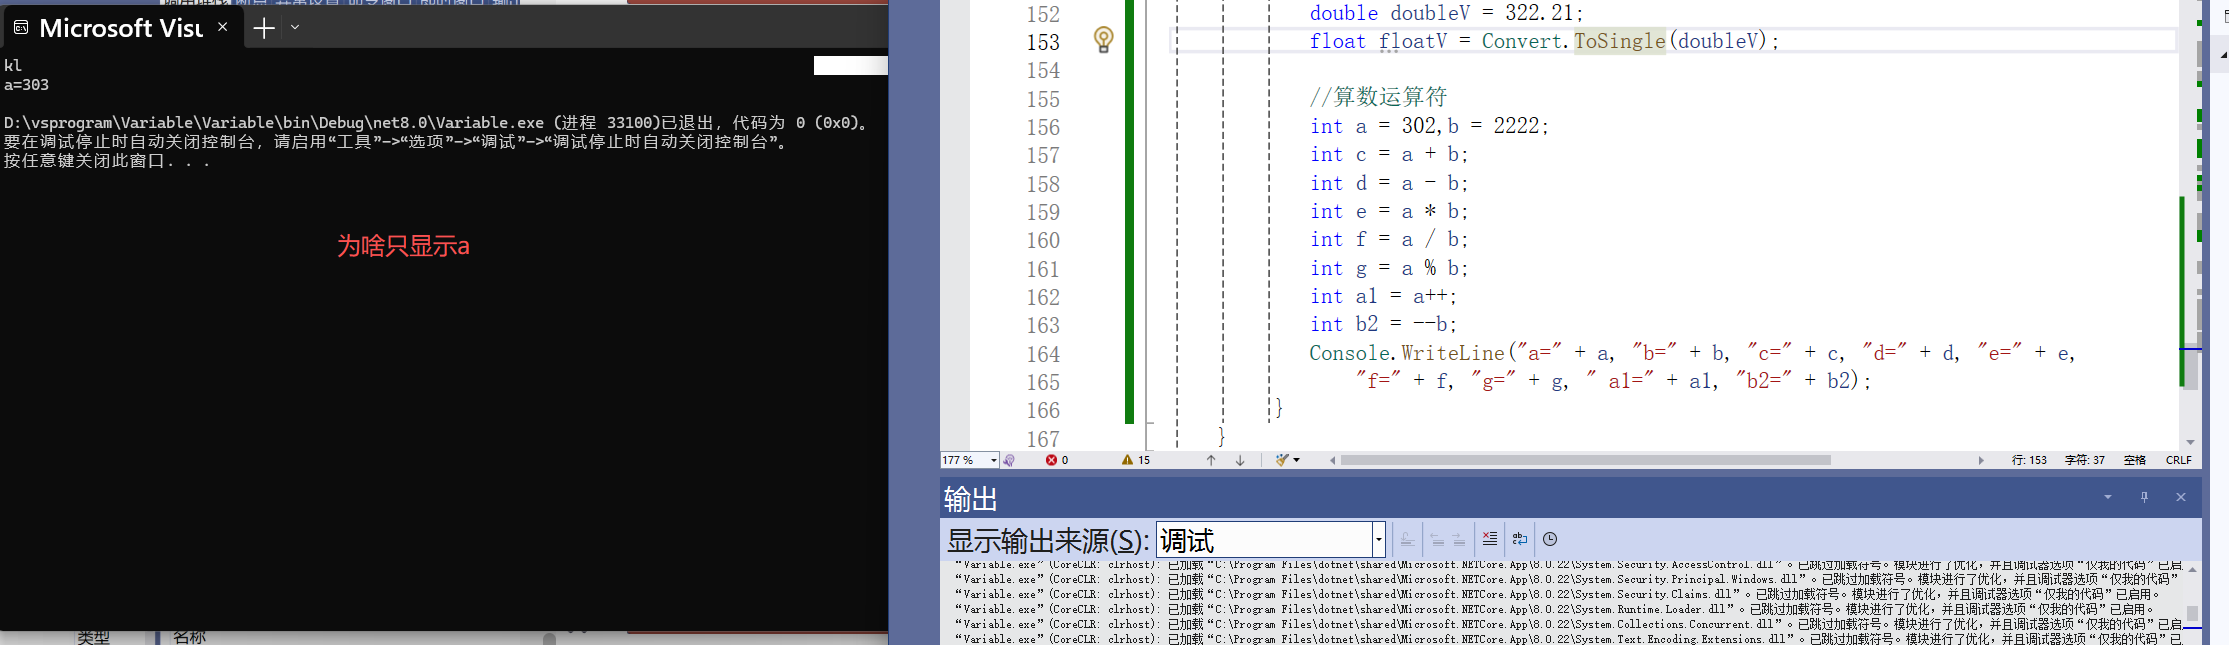Open the new tab dropdown chevron in console window
The image size is (2229, 645).
pyautogui.click(x=295, y=28)
